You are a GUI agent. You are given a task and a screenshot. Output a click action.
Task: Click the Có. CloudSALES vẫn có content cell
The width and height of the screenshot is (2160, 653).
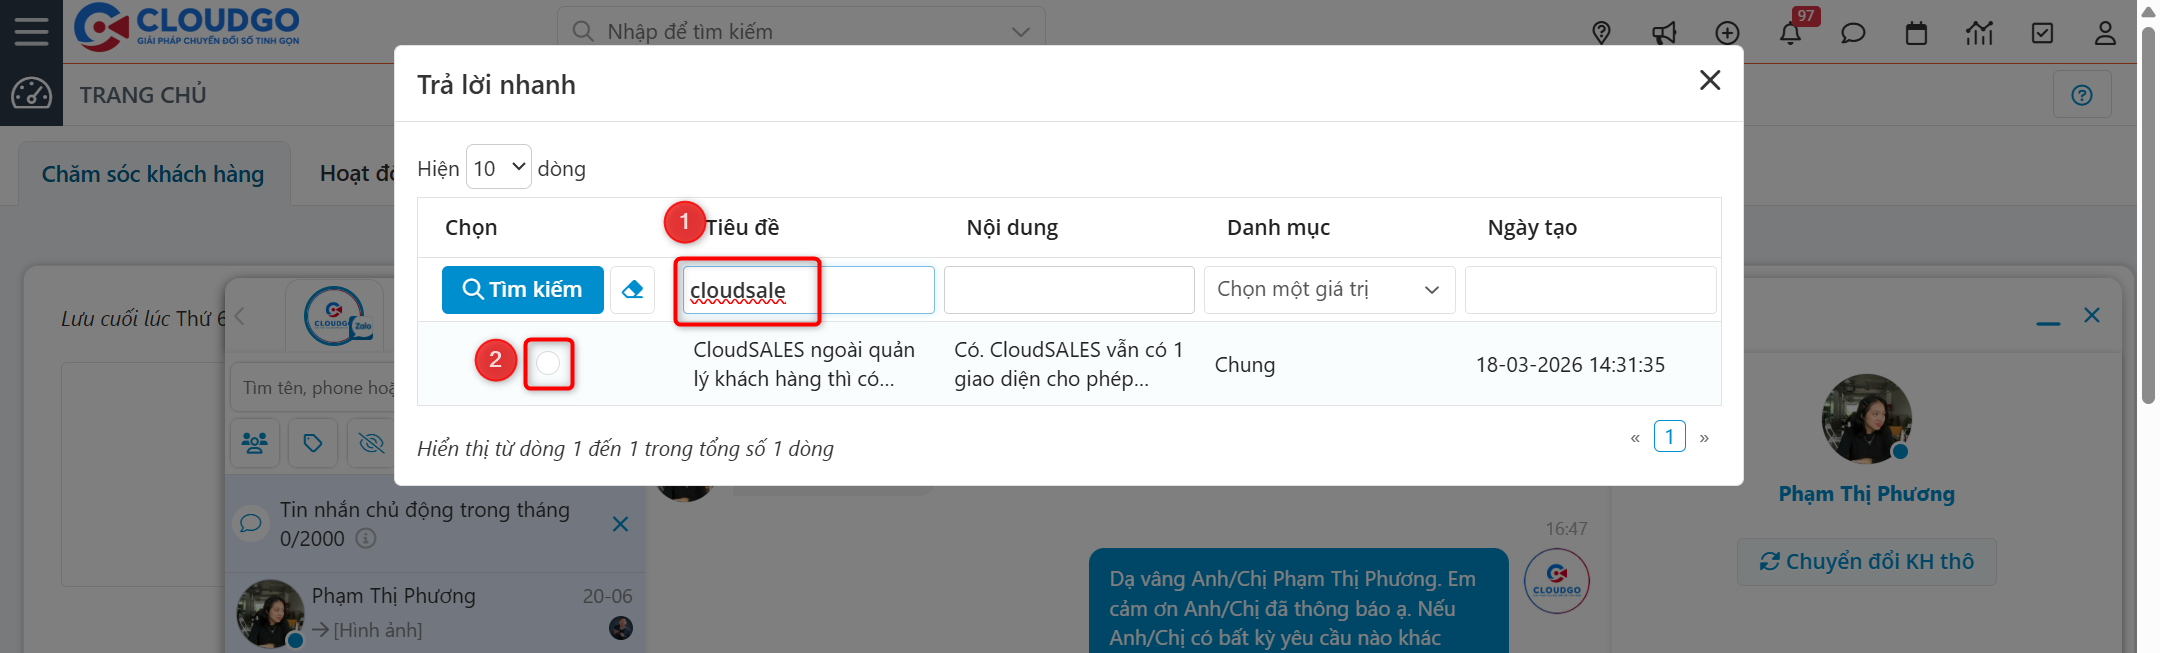(x=1068, y=364)
